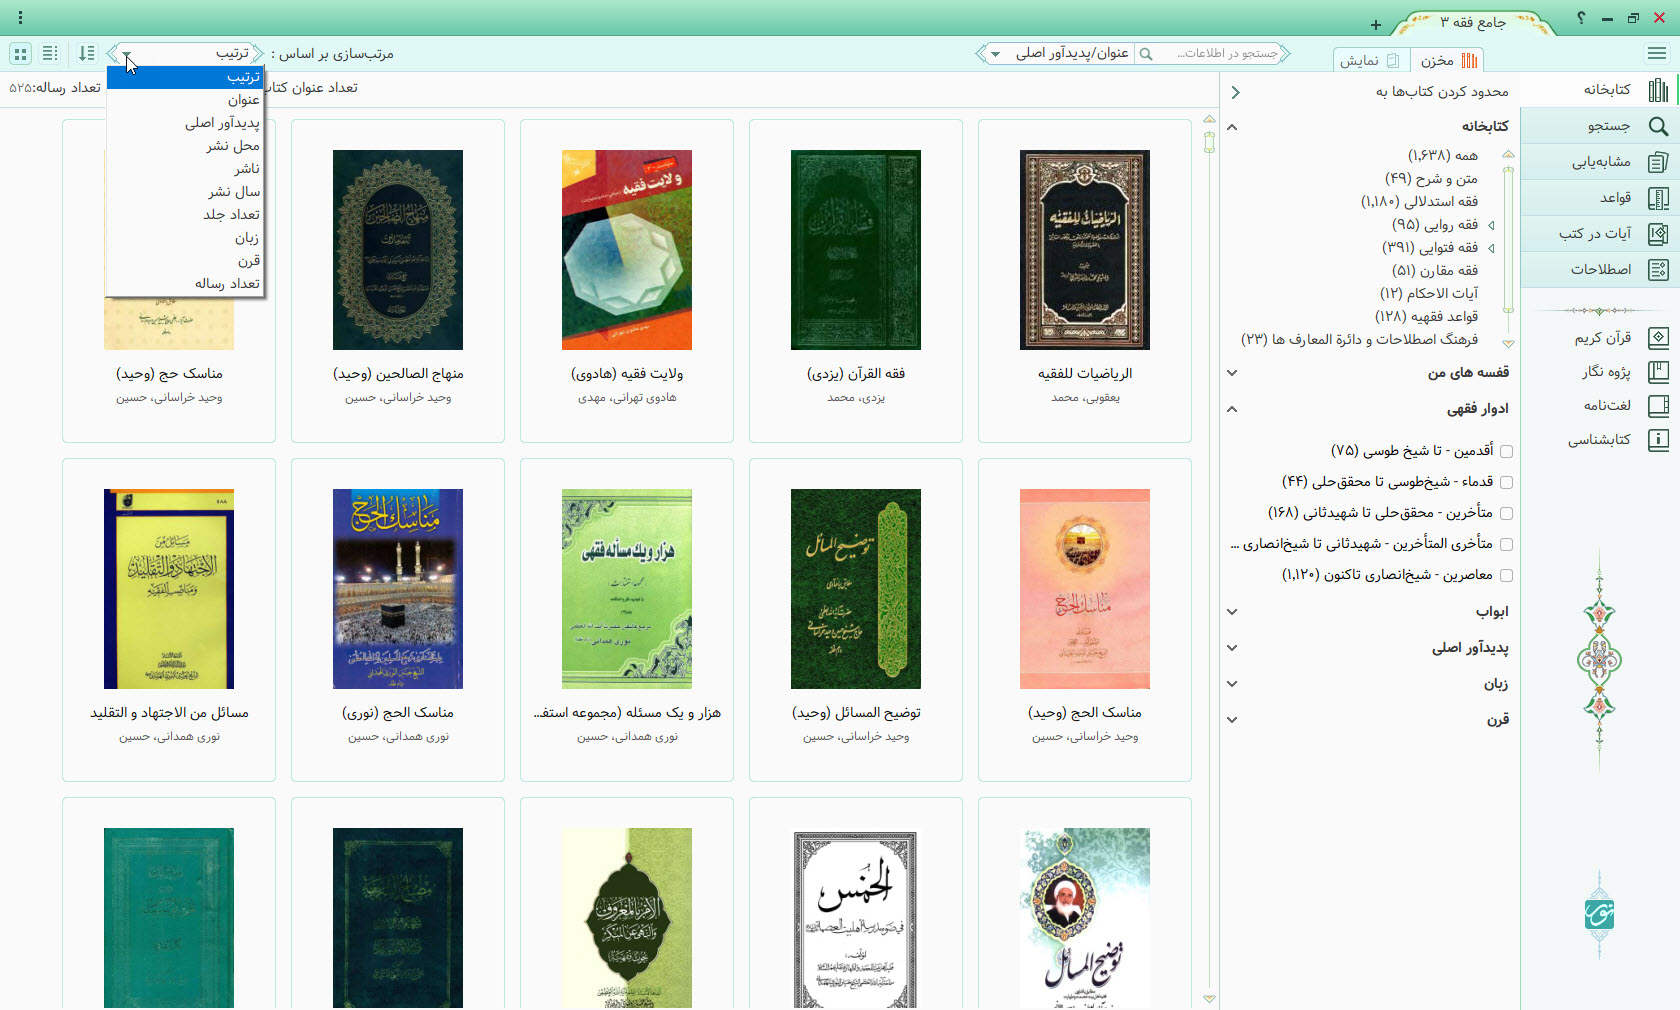The width and height of the screenshot is (1680, 1010).
Task: Expand the فقه روایی tree node
Action: [x=1491, y=225]
